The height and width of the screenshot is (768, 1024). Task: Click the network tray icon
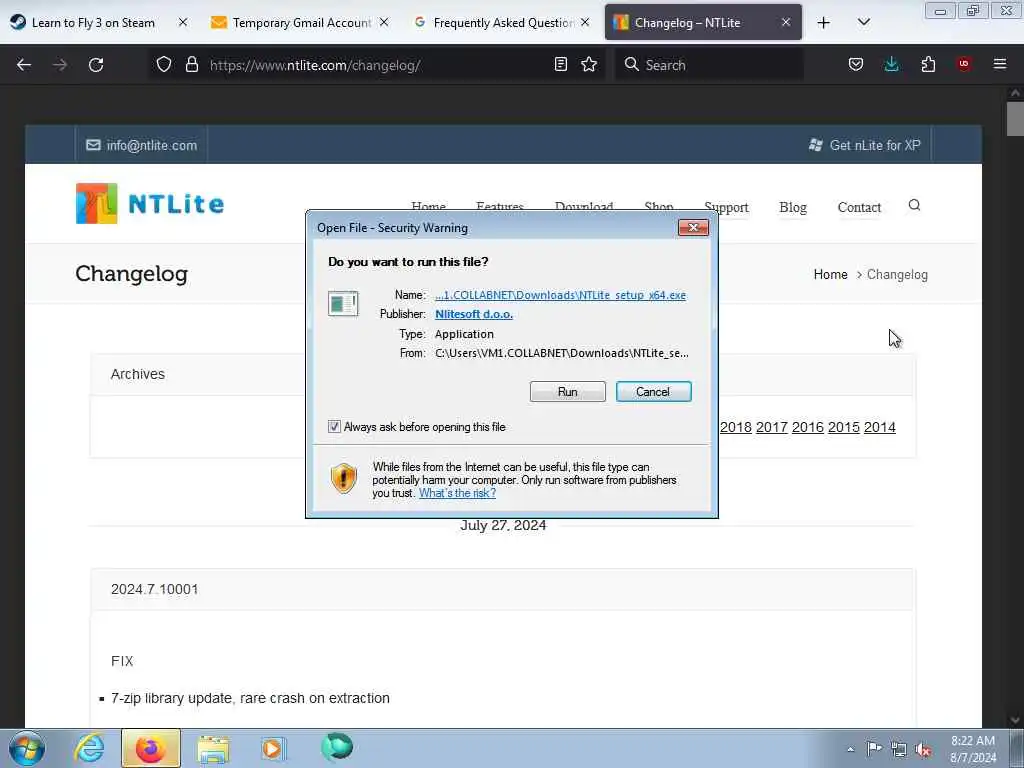899,749
